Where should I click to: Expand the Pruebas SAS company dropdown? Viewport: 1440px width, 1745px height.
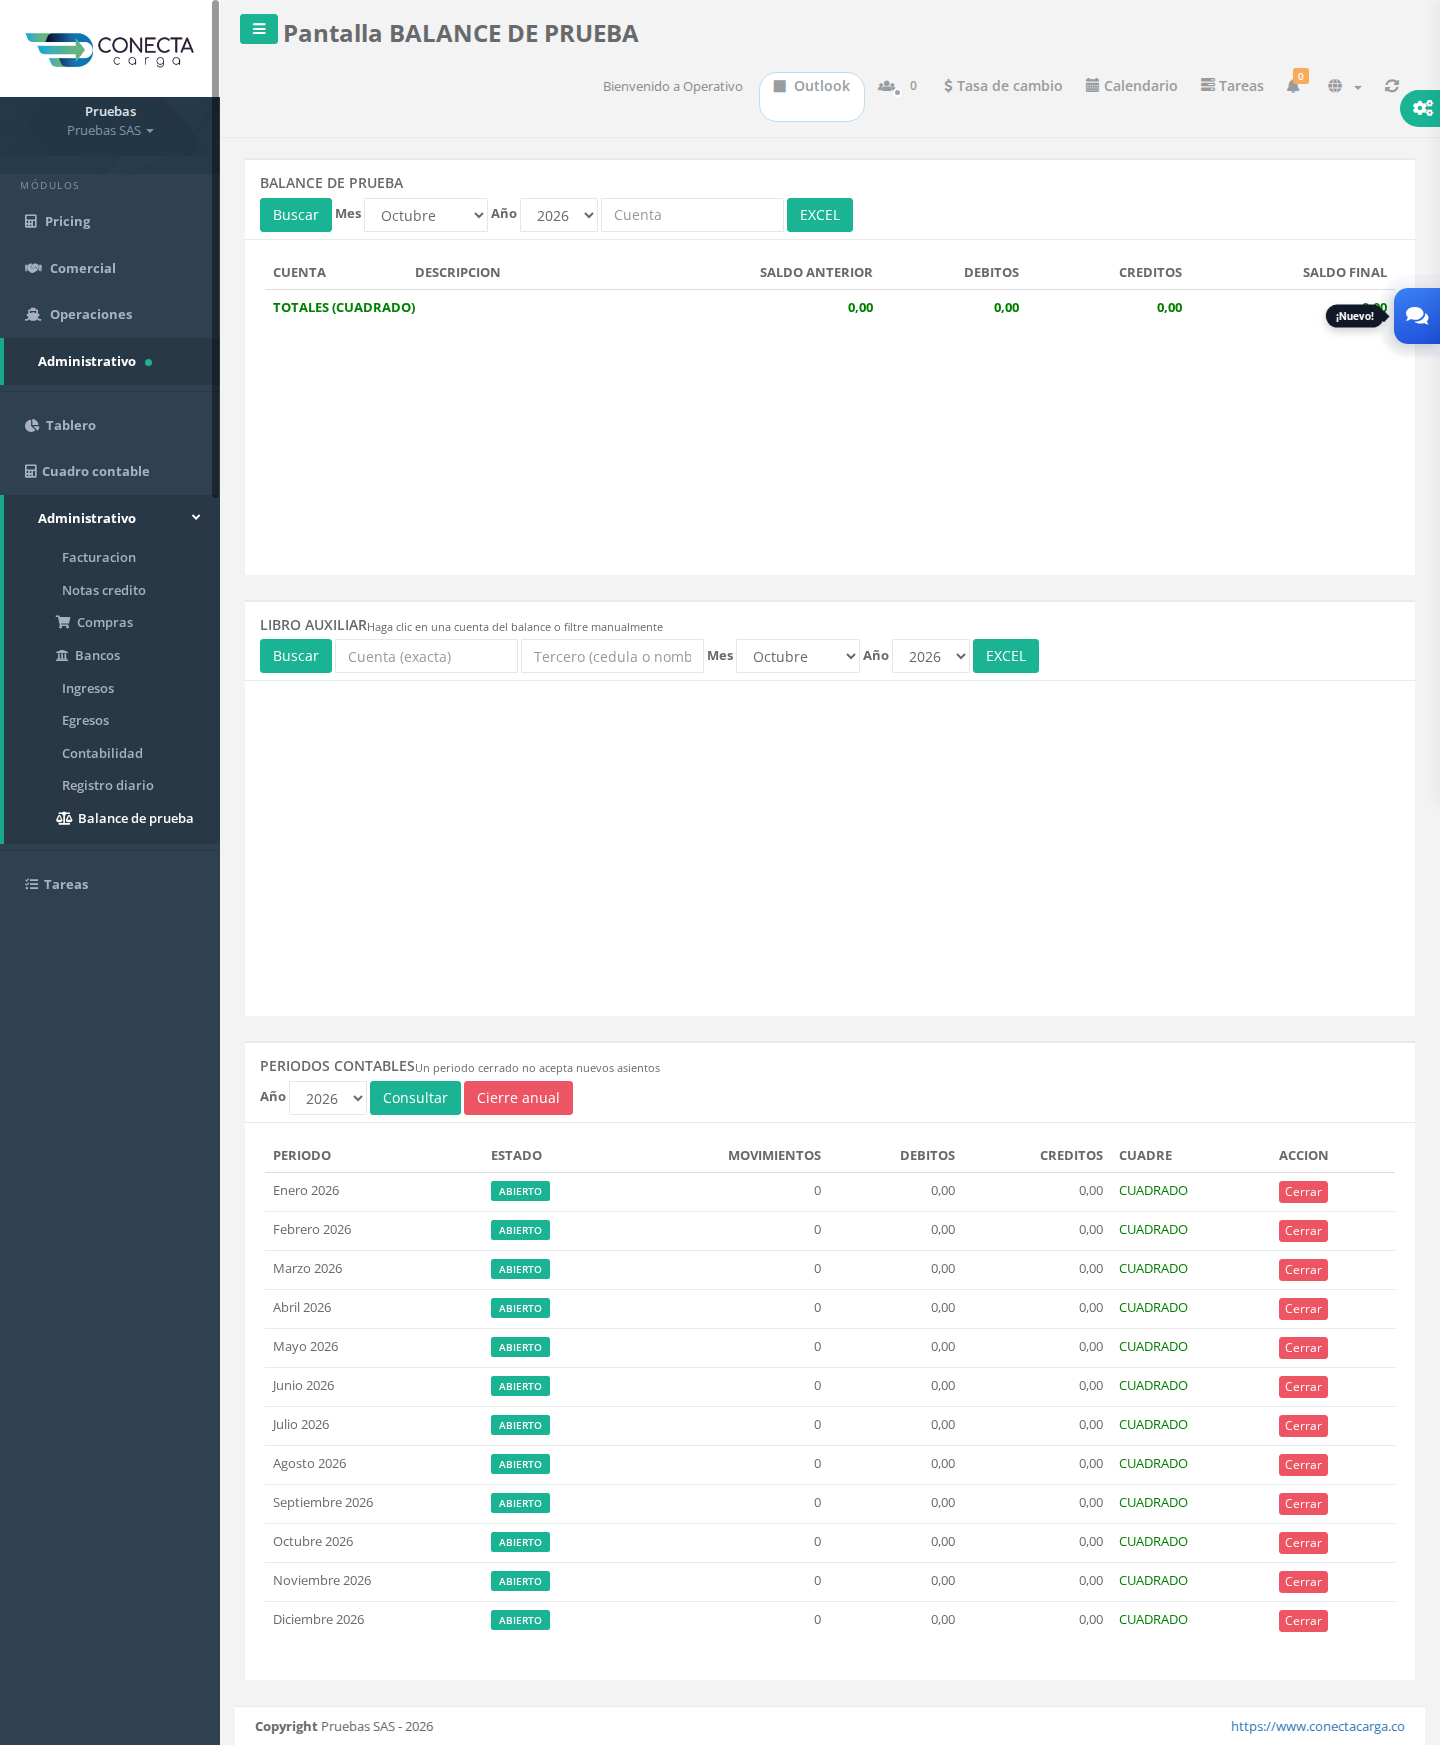click(x=110, y=131)
